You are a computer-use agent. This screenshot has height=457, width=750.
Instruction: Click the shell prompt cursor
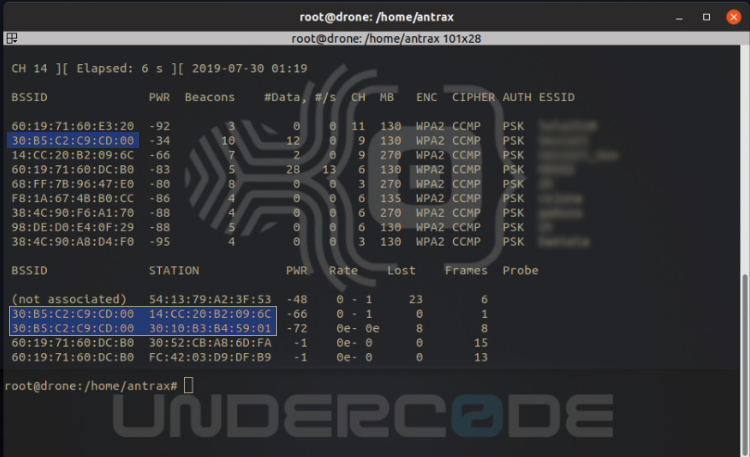(x=188, y=385)
